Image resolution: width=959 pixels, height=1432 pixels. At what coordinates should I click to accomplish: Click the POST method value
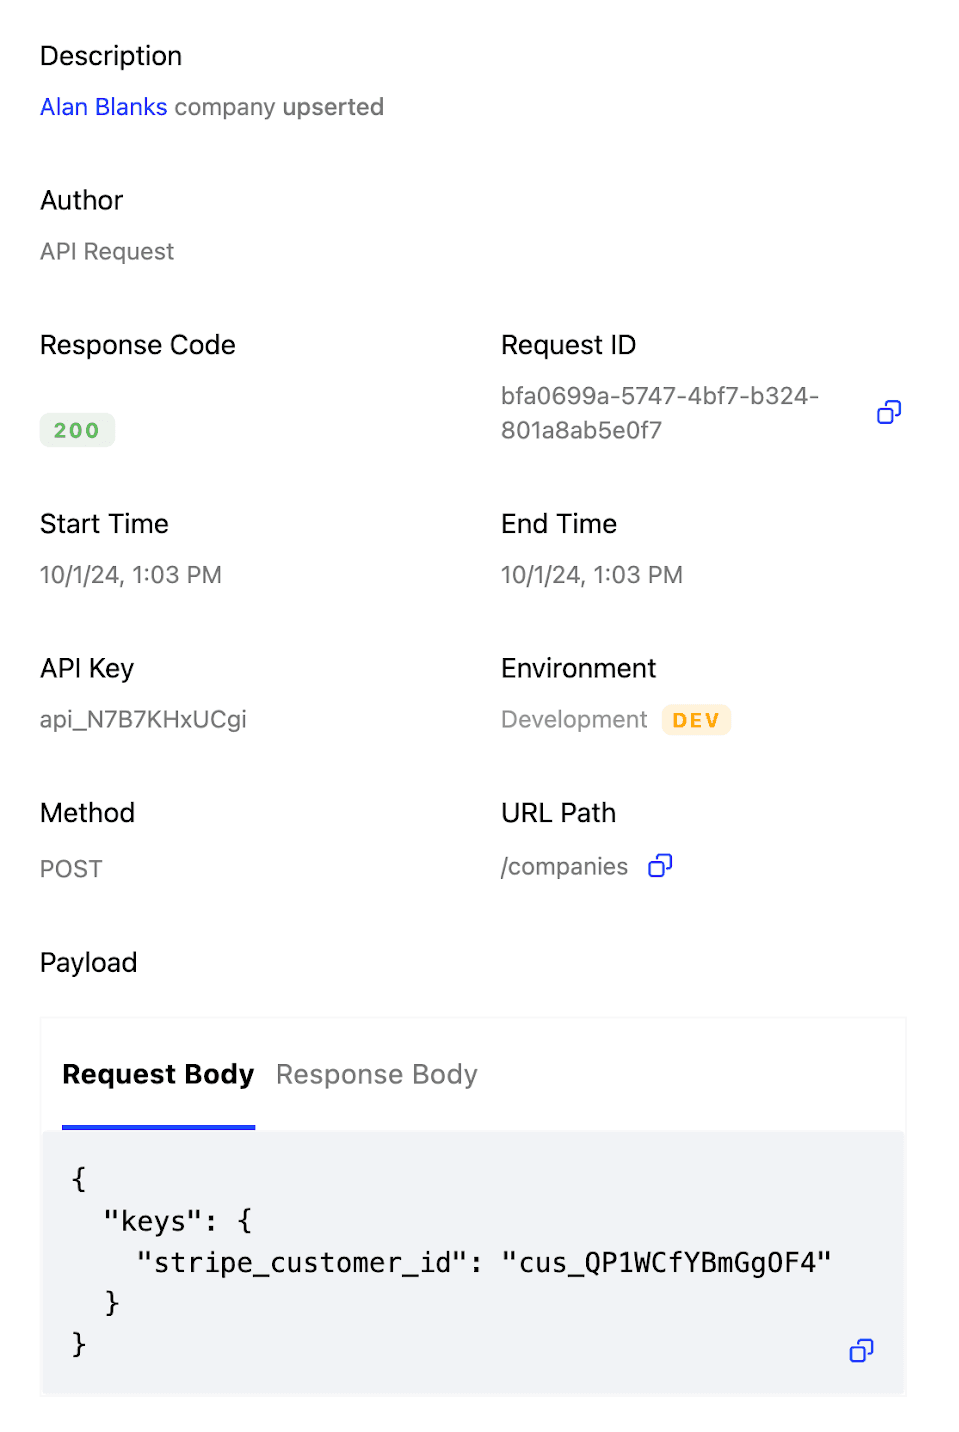[71, 869]
